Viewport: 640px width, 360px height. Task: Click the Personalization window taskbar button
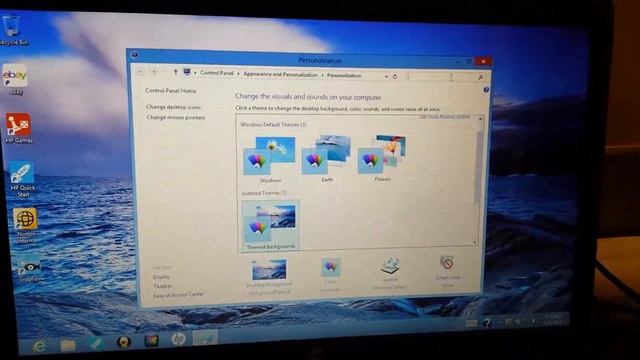pos(205,338)
